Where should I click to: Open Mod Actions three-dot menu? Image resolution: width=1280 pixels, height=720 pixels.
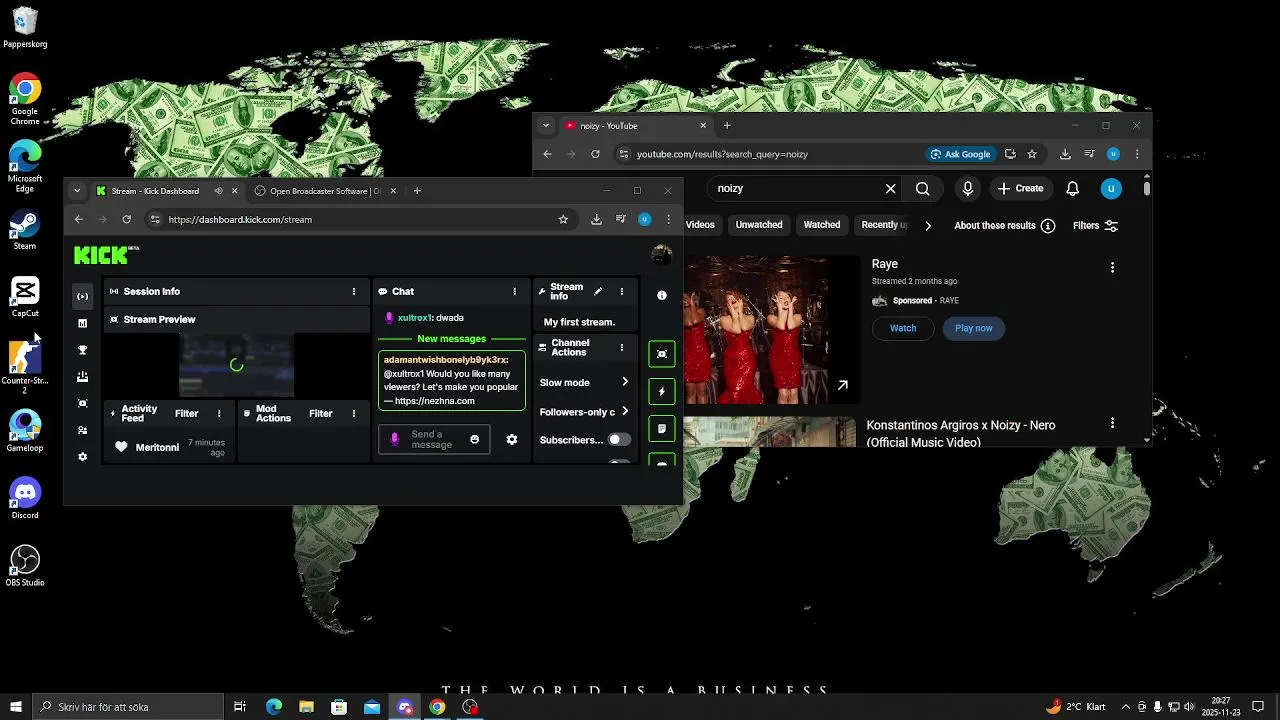pos(353,413)
